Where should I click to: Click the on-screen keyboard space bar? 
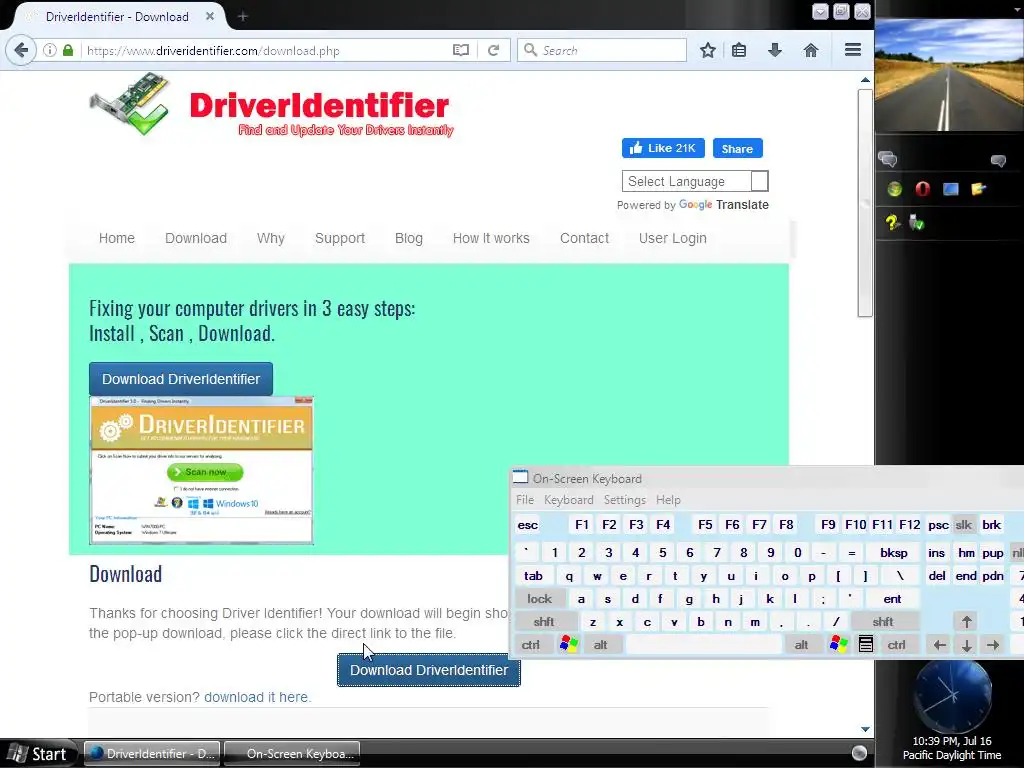point(703,645)
